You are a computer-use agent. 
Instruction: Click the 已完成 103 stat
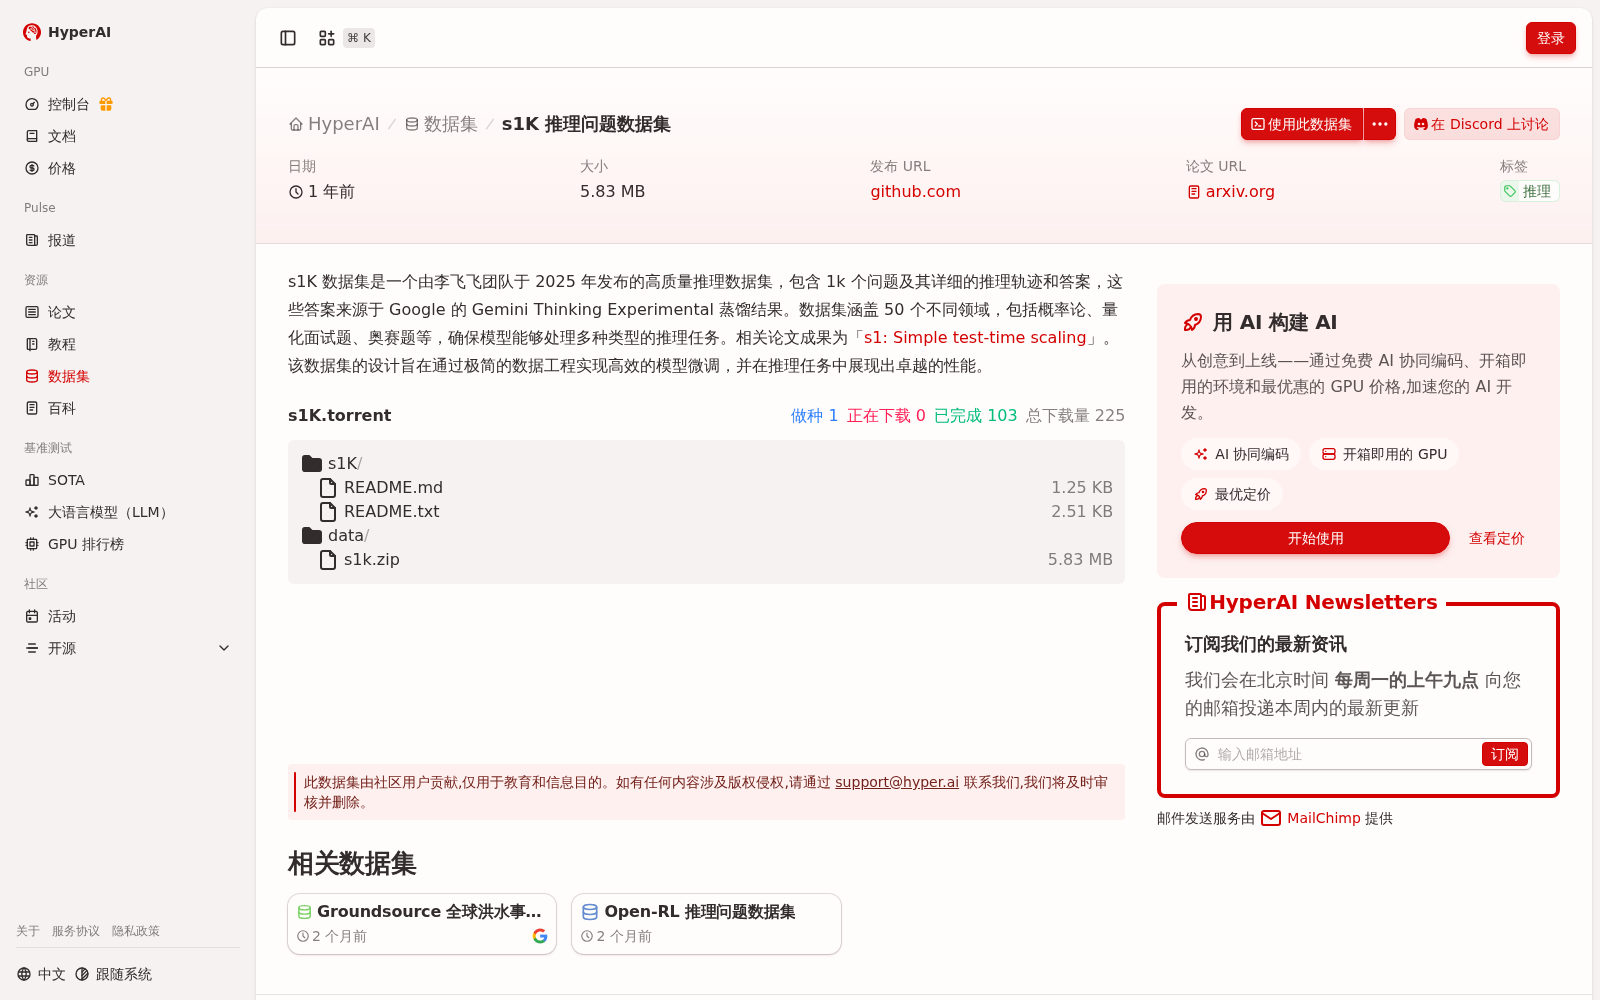[x=975, y=415]
